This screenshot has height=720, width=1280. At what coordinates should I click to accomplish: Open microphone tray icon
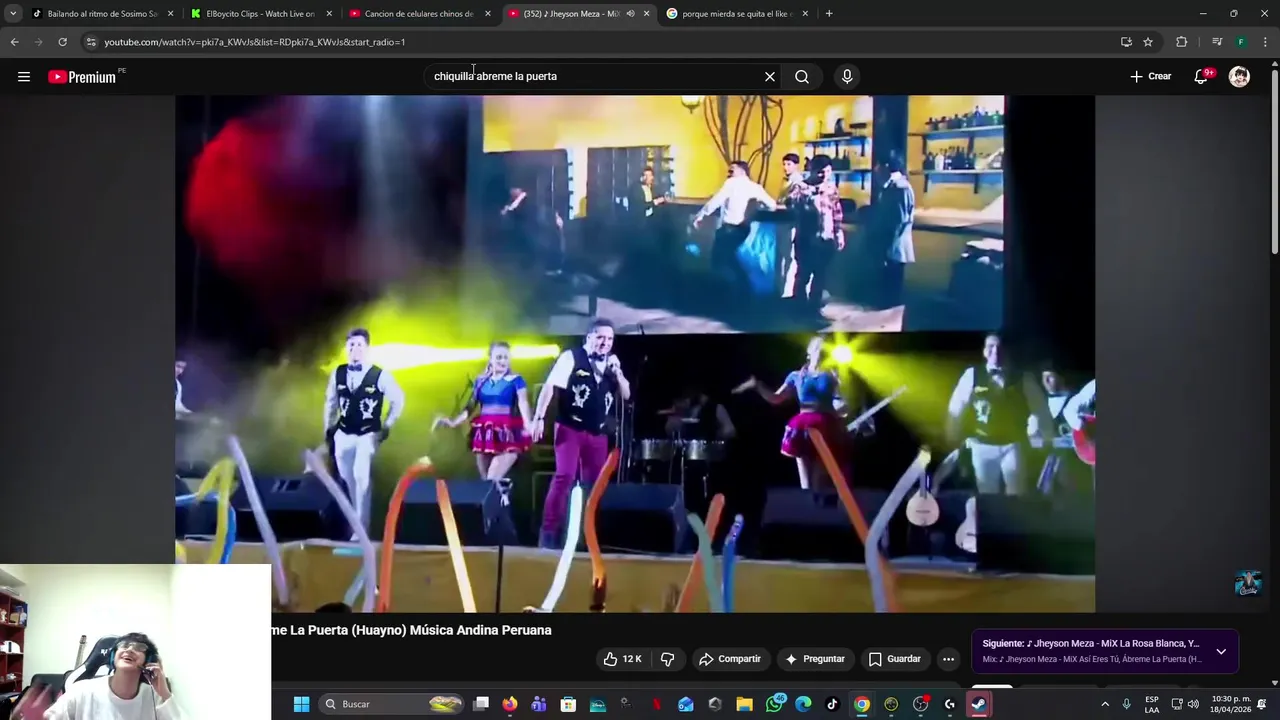[x=1127, y=704]
